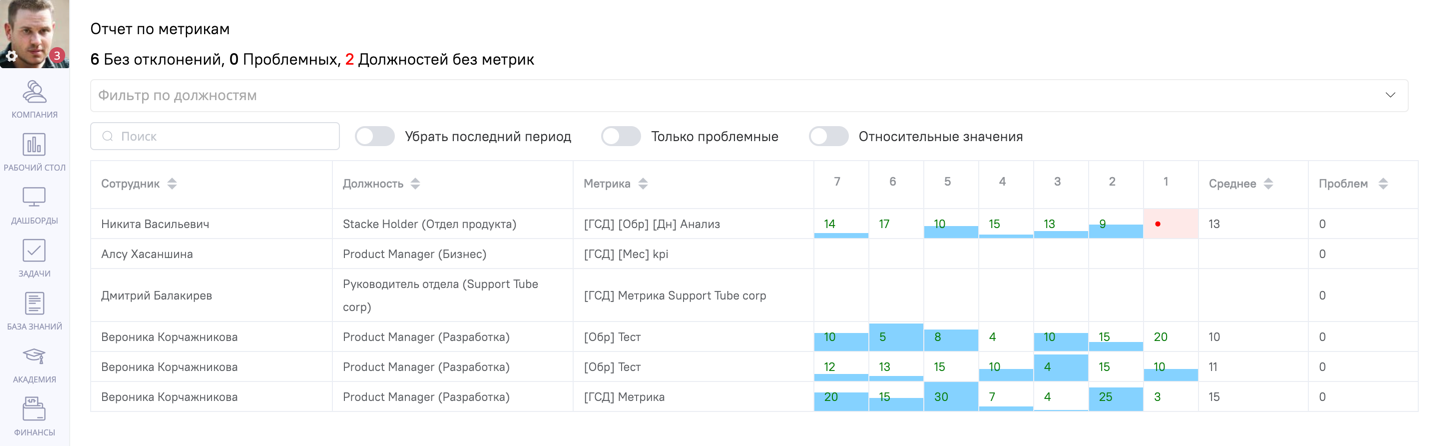Open the Рабочий стол sidebar icon
This screenshot has height=446, width=1439.
(34, 145)
